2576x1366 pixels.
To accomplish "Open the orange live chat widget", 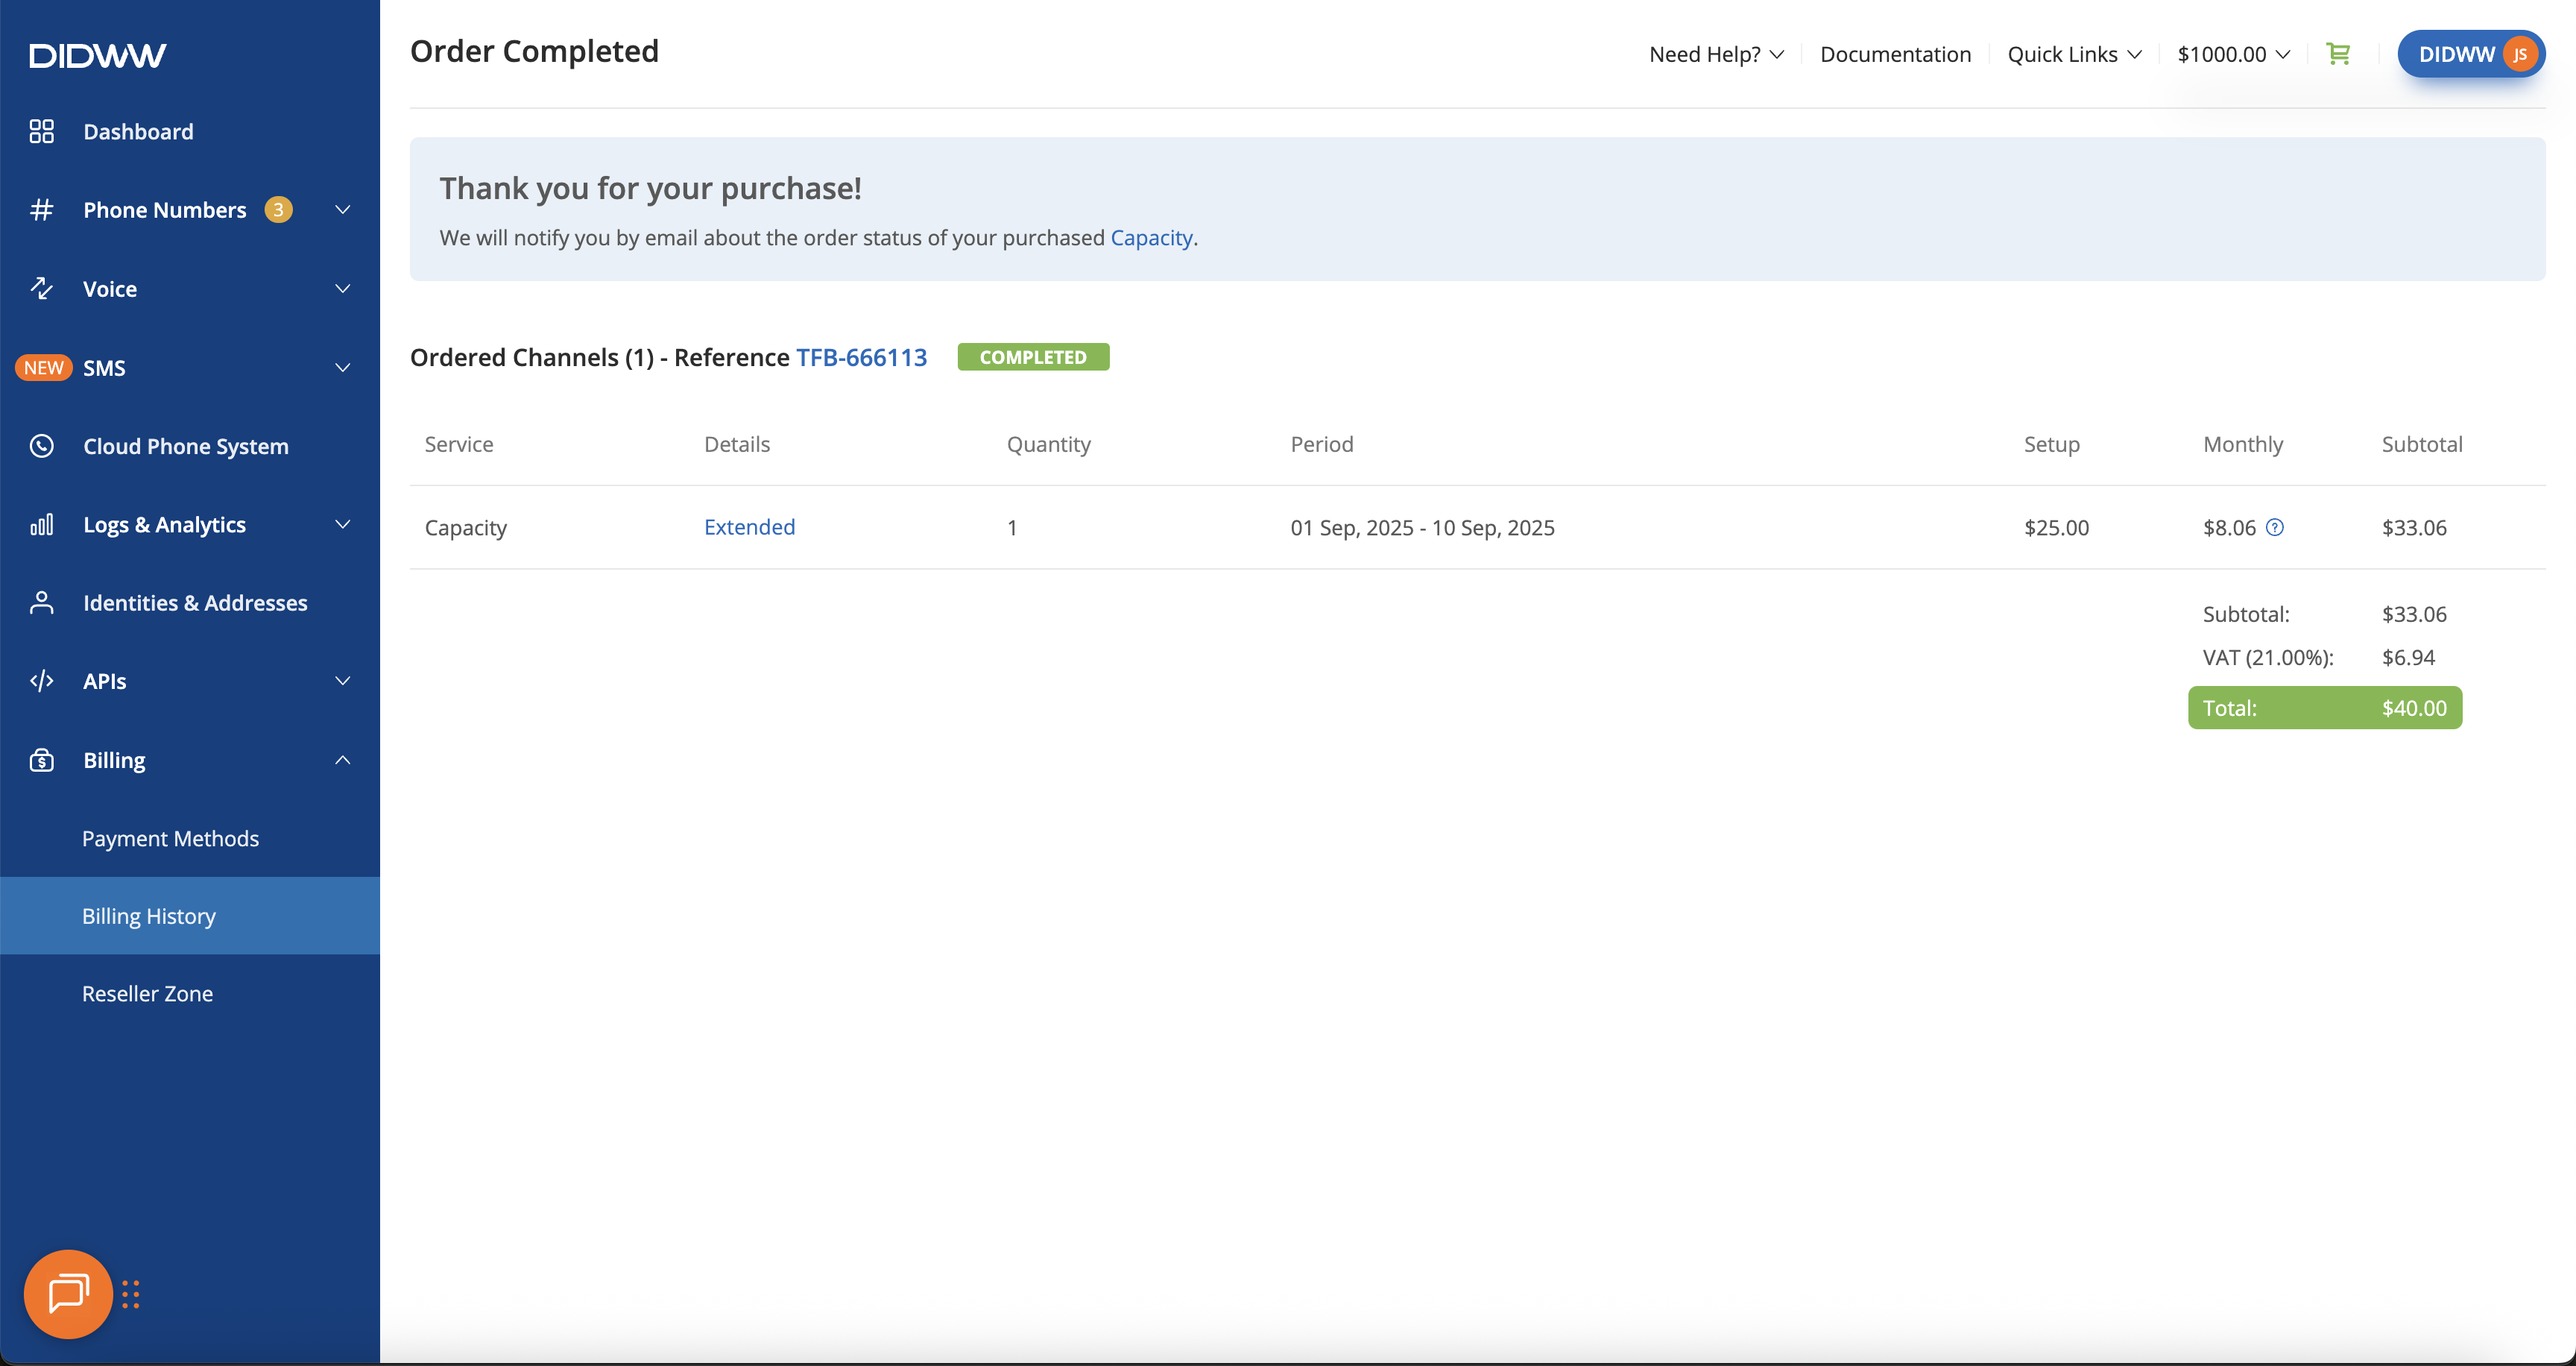I will coord(68,1294).
